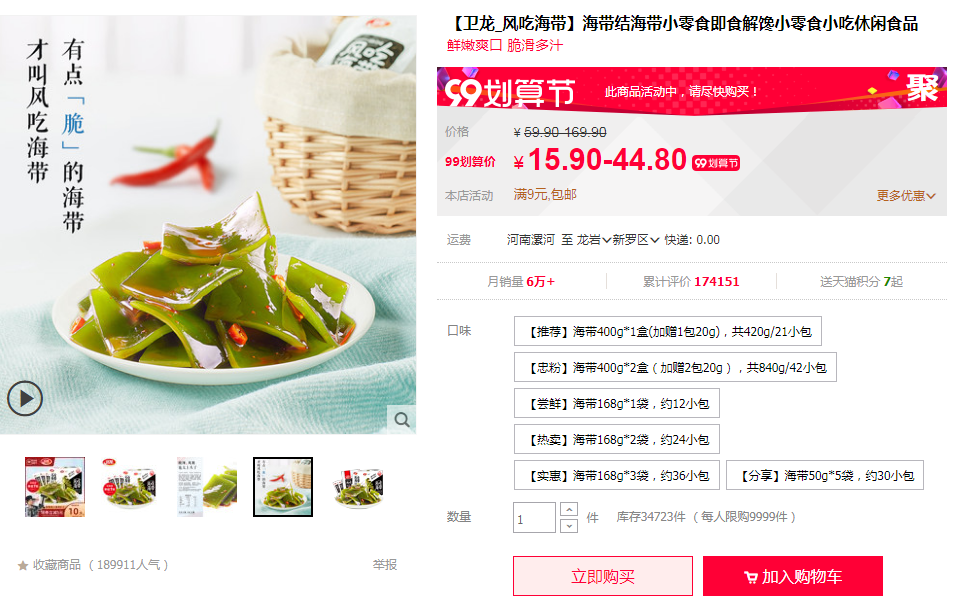Open 累计评价 174151 reviews
The width and height of the screenshot is (953, 607).
(x=691, y=281)
